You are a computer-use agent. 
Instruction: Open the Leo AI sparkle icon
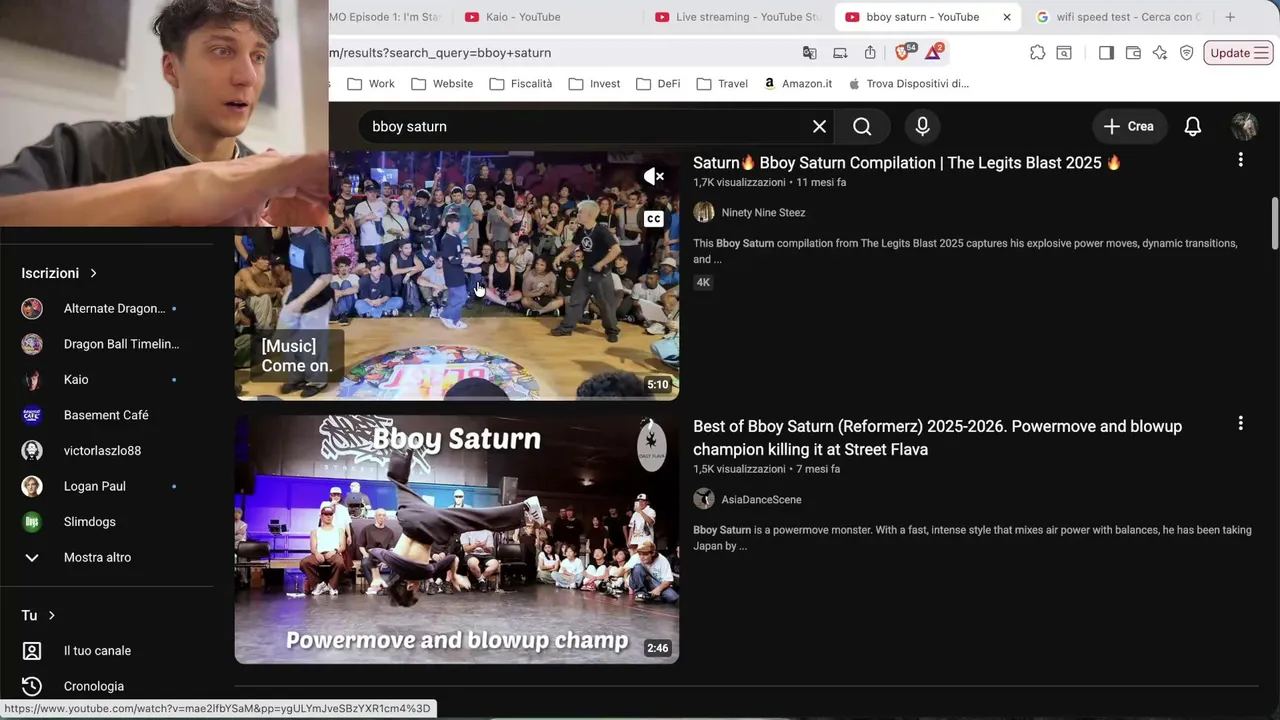(x=1160, y=53)
